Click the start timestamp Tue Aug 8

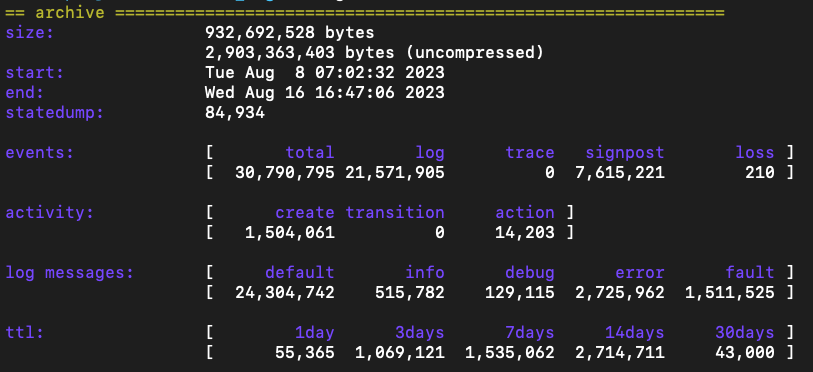[325, 72]
